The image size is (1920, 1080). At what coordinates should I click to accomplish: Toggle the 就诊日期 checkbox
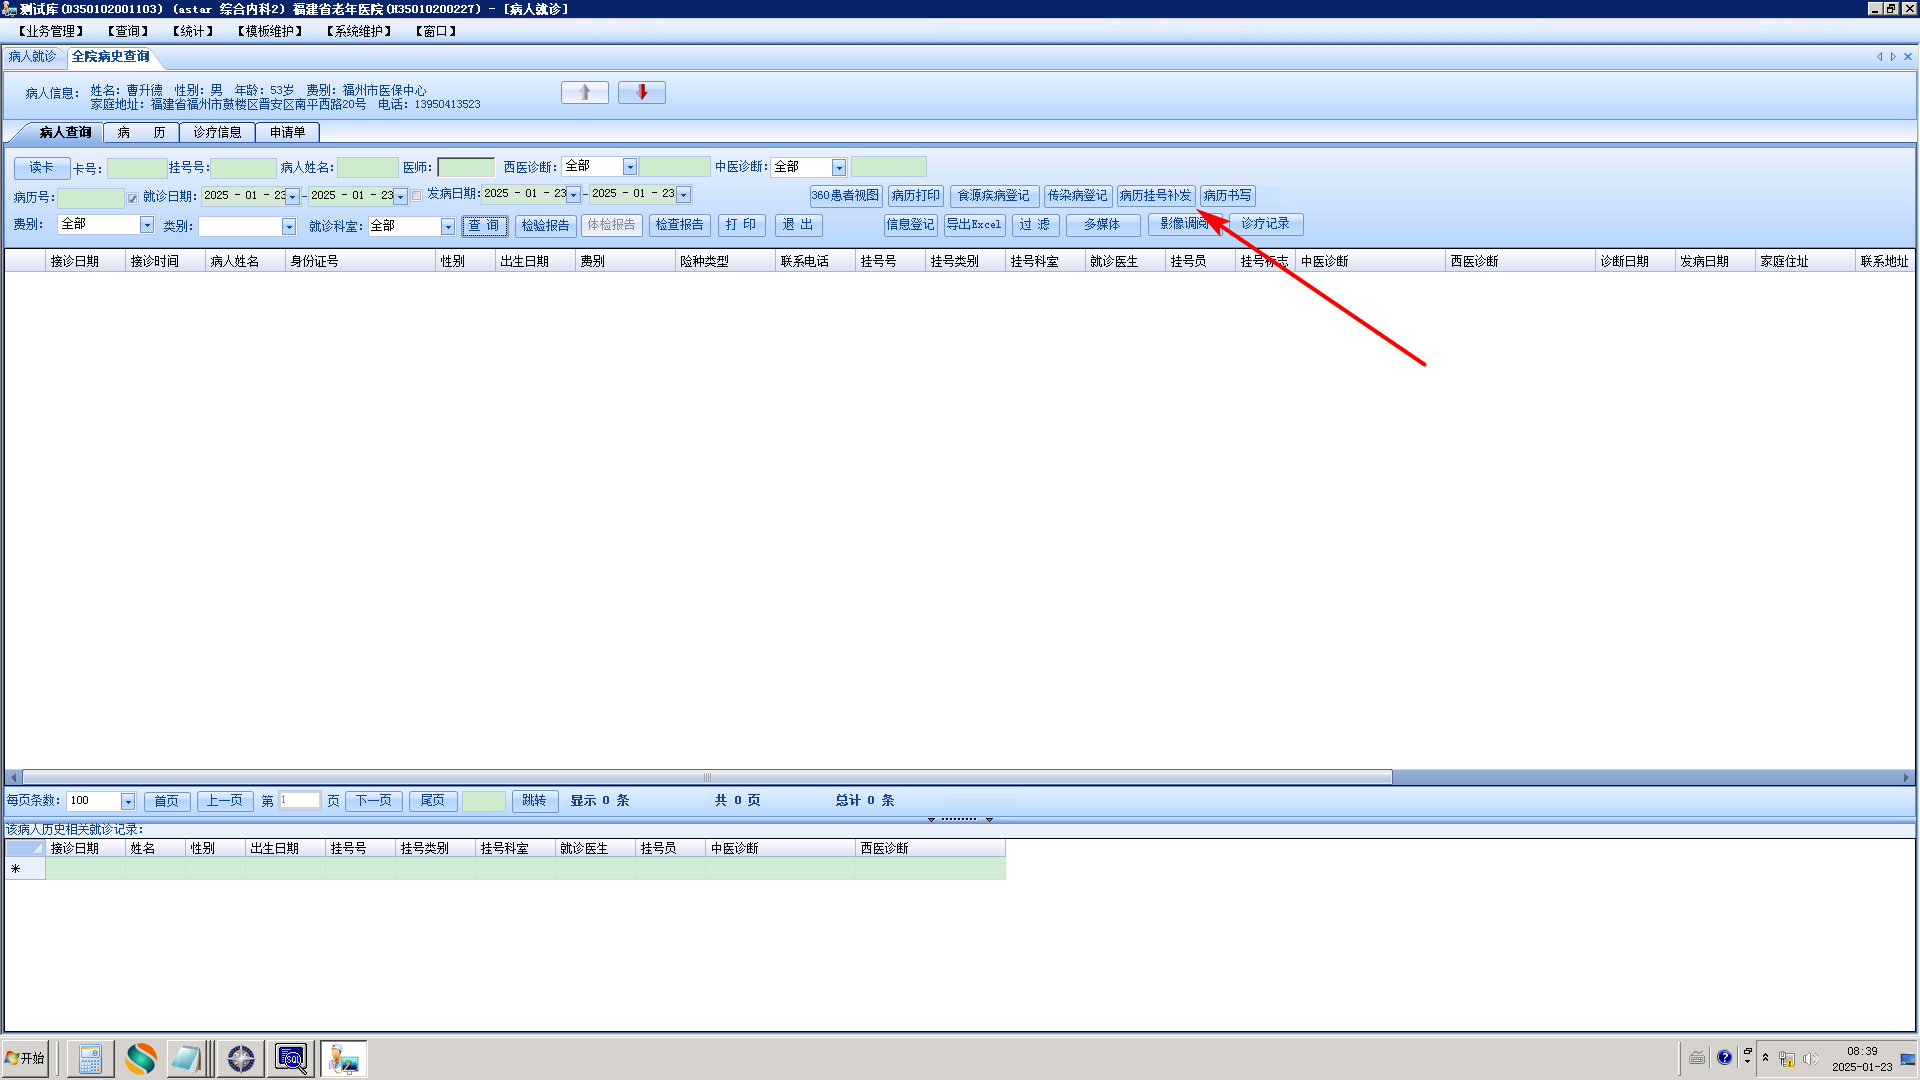[x=132, y=198]
